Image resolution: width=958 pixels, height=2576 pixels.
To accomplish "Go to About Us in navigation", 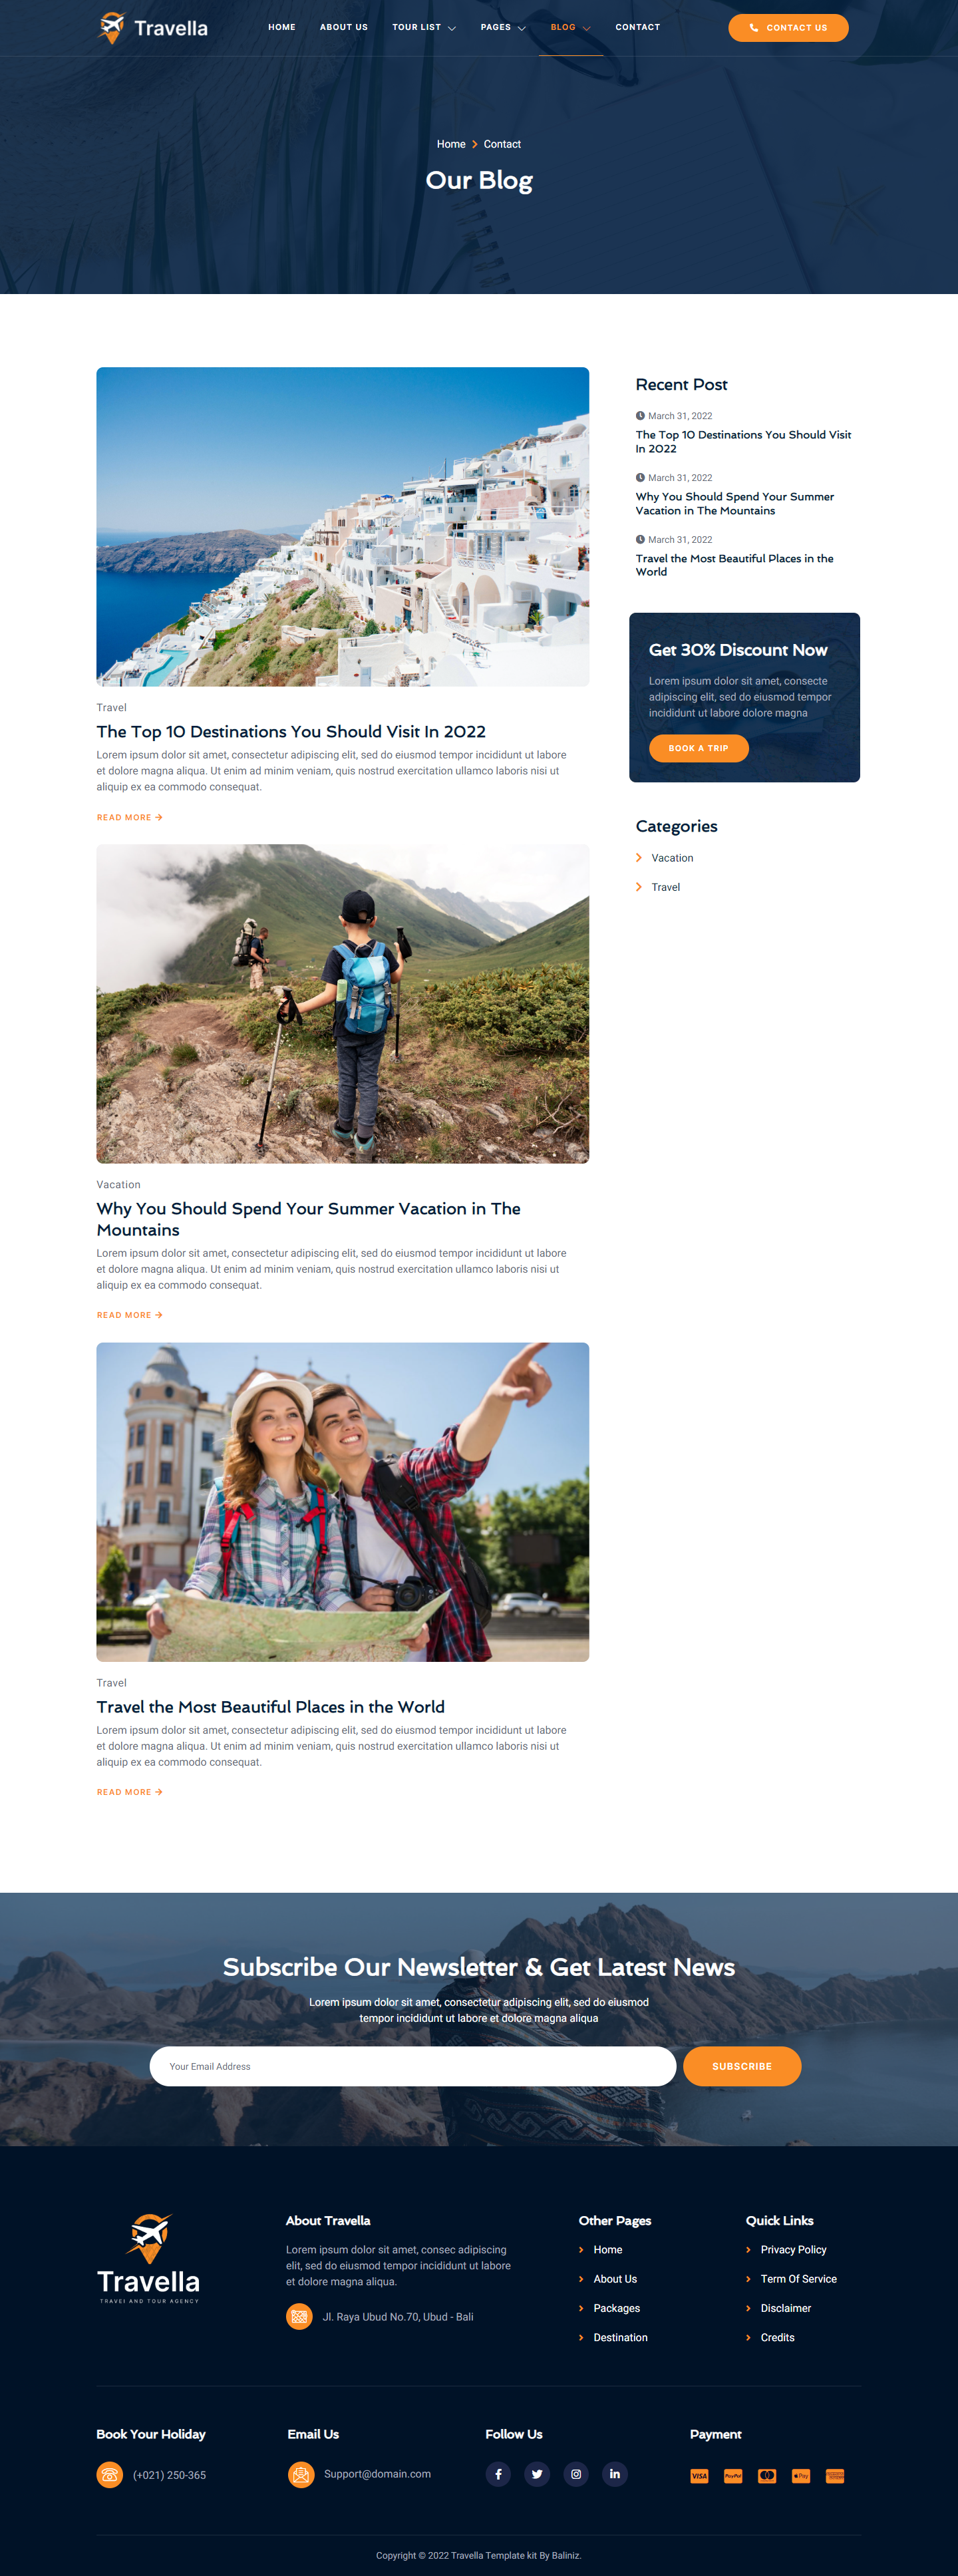I will click(x=344, y=27).
